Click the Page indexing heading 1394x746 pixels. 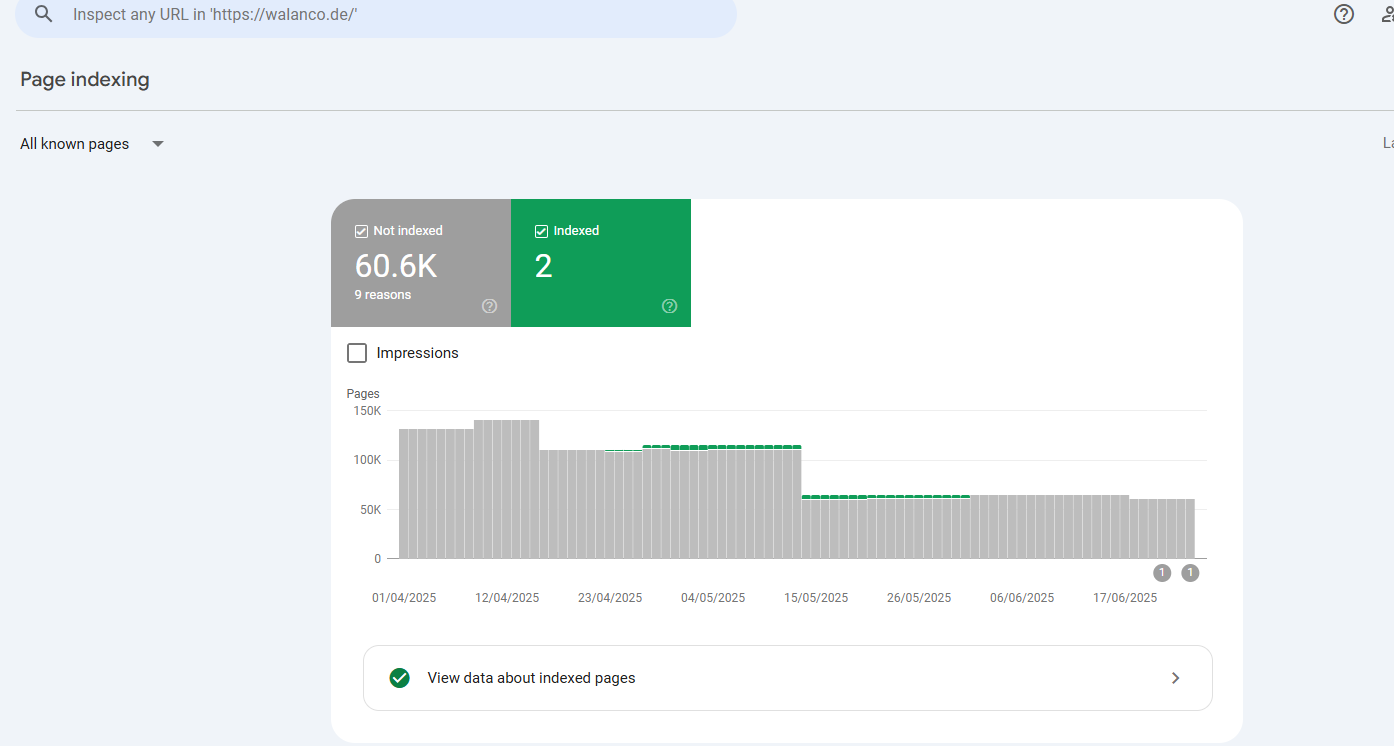click(x=85, y=80)
